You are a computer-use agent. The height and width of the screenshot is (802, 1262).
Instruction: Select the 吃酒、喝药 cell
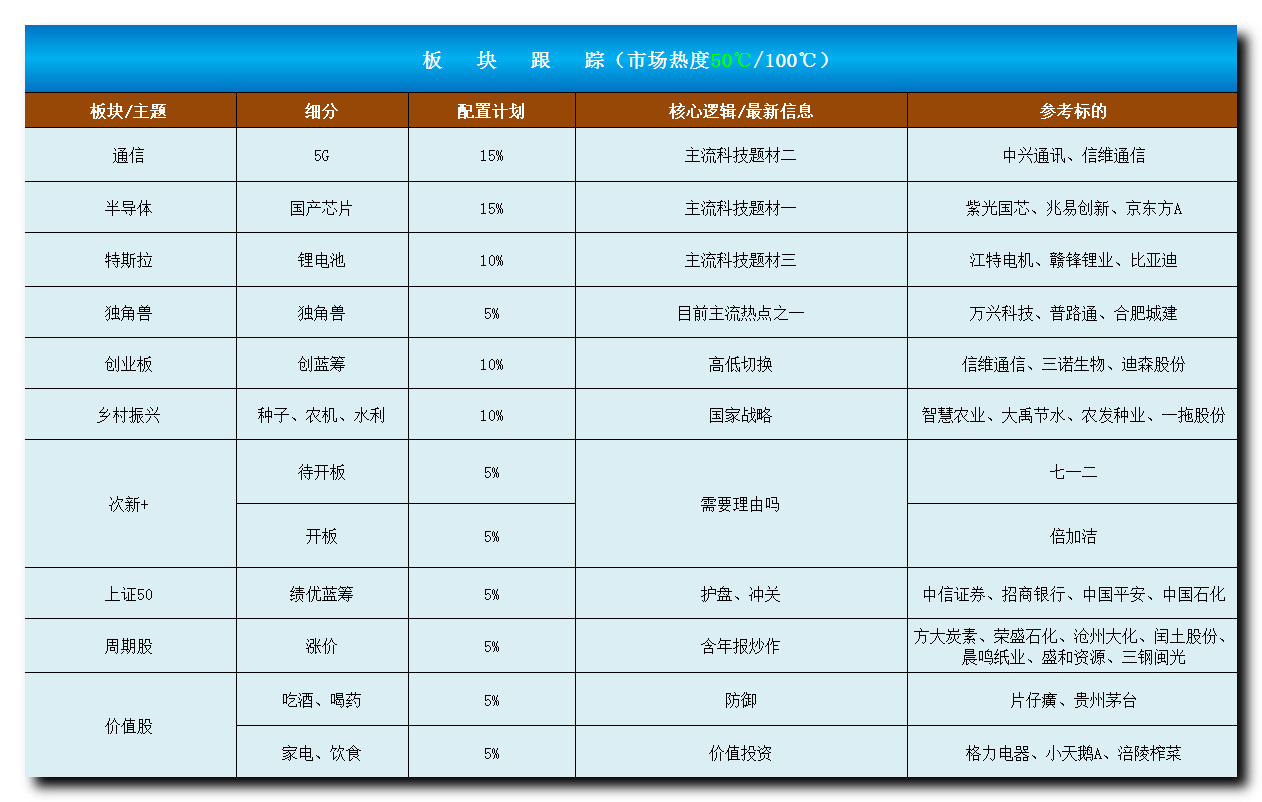click(322, 700)
